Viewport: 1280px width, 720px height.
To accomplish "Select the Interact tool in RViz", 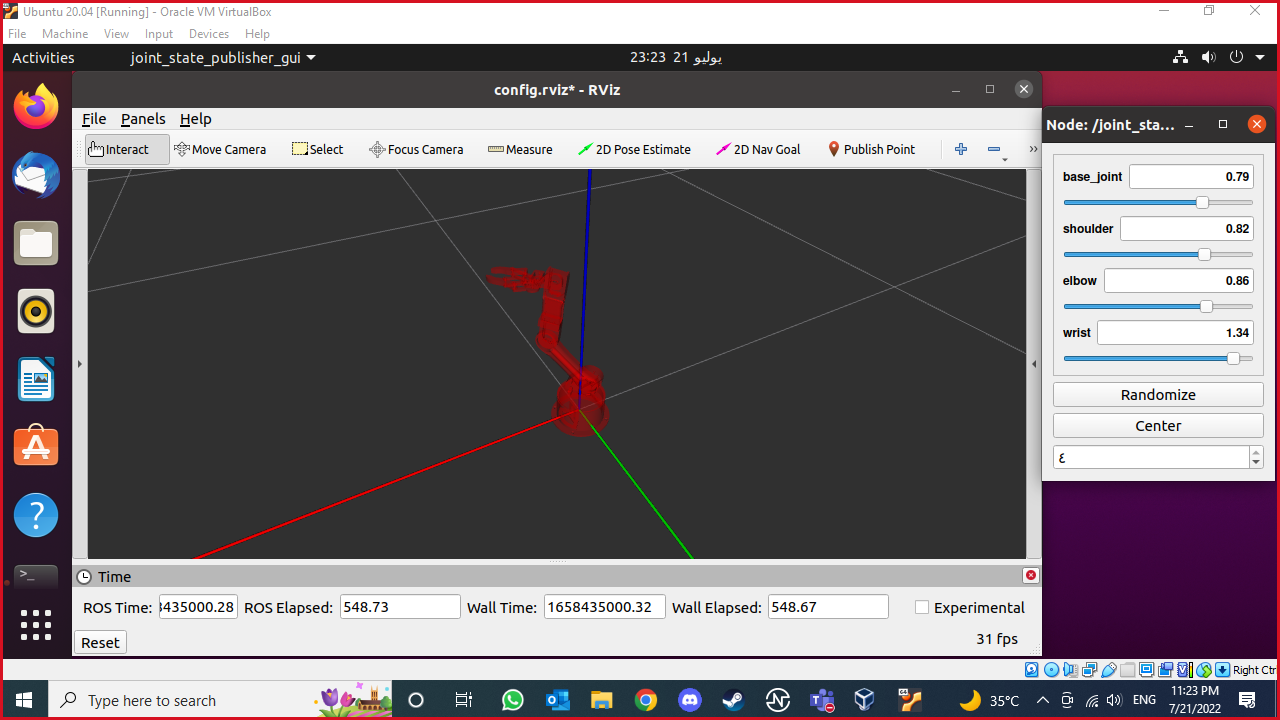I will pos(127,149).
